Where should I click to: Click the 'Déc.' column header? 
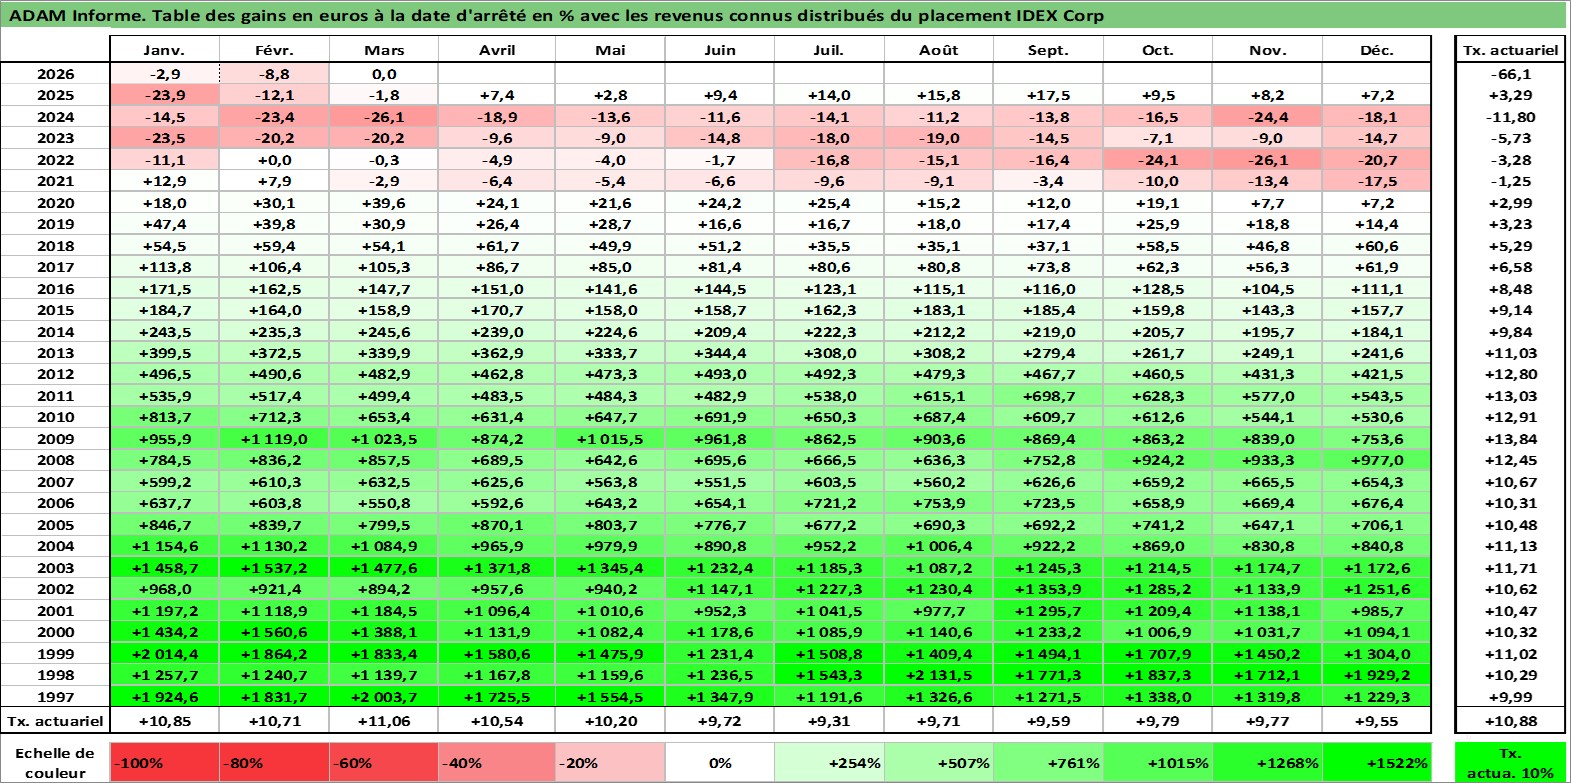(x=1376, y=50)
